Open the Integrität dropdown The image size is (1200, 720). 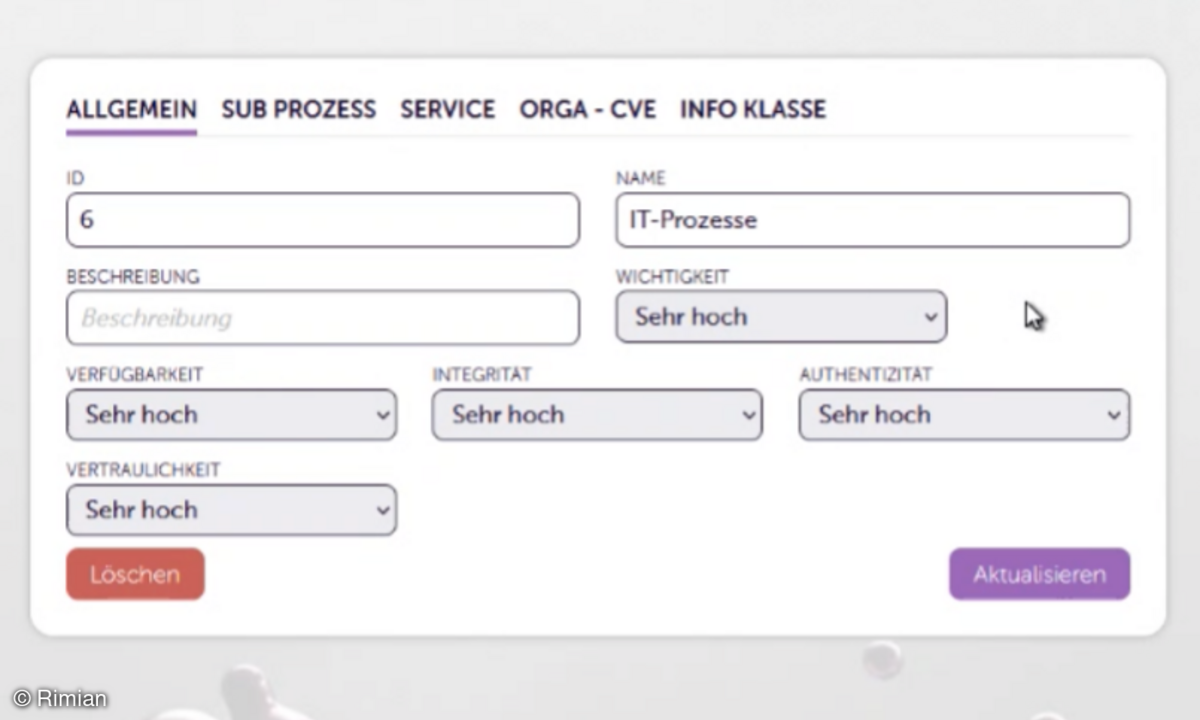[597, 415]
